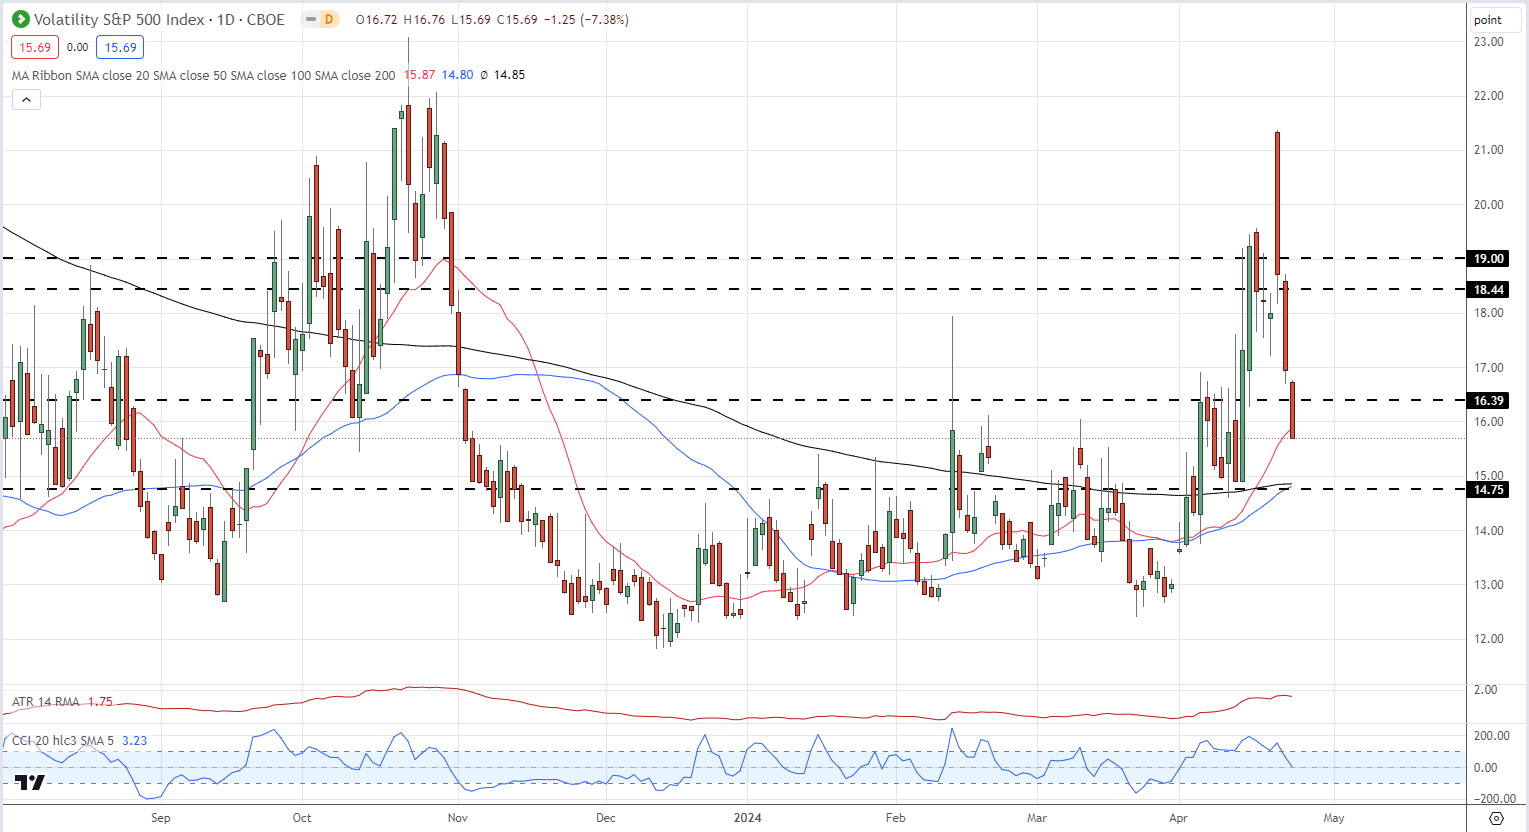Click the black SMA value 14.85

click(x=509, y=75)
